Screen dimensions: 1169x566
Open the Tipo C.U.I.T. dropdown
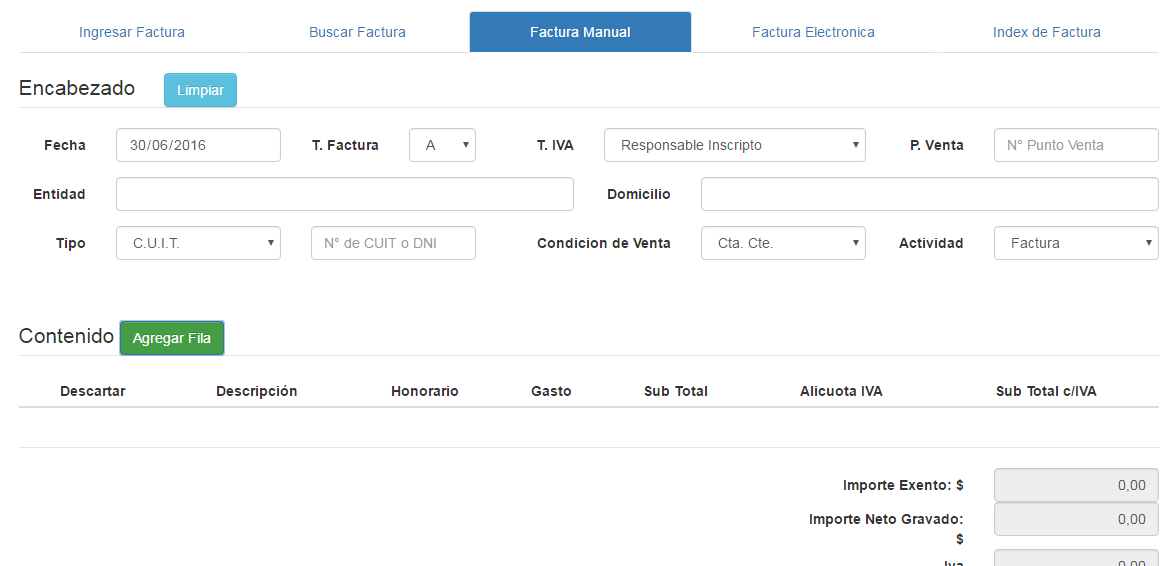(198, 243)
